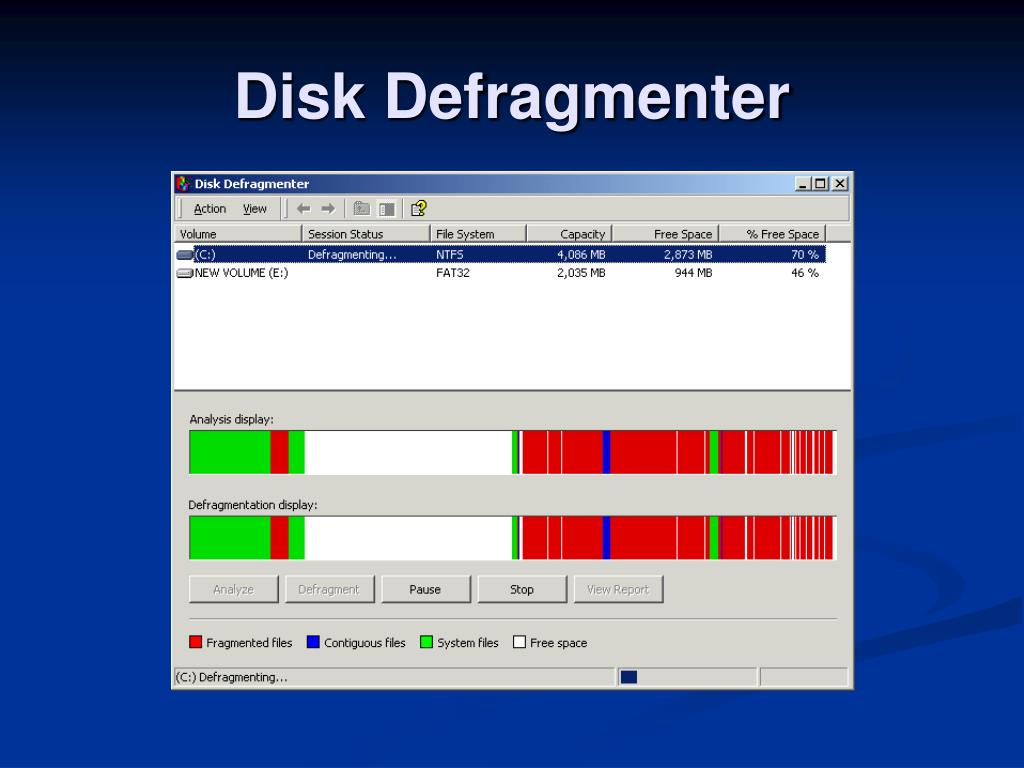Click the Defragment button
This screenshot has width=1024, height=768.
[329, 589]
